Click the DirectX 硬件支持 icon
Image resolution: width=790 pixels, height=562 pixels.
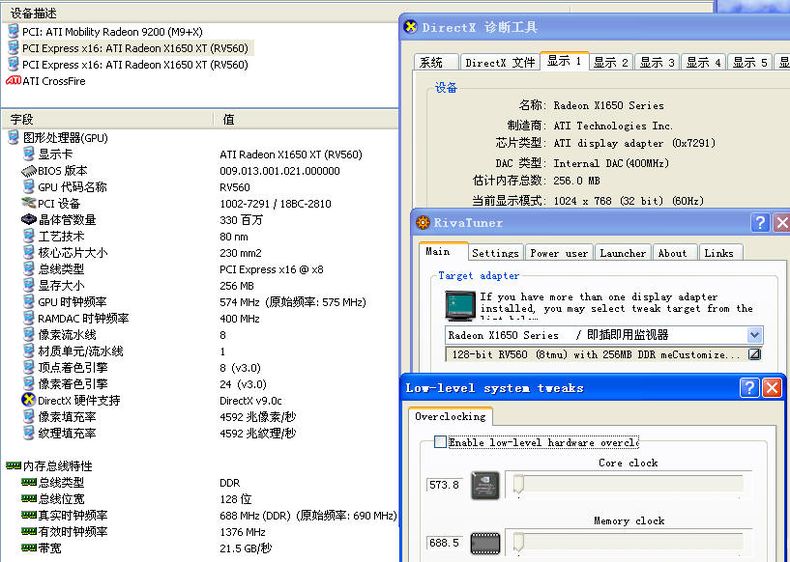pyautogui.click(x=29, y=400)
